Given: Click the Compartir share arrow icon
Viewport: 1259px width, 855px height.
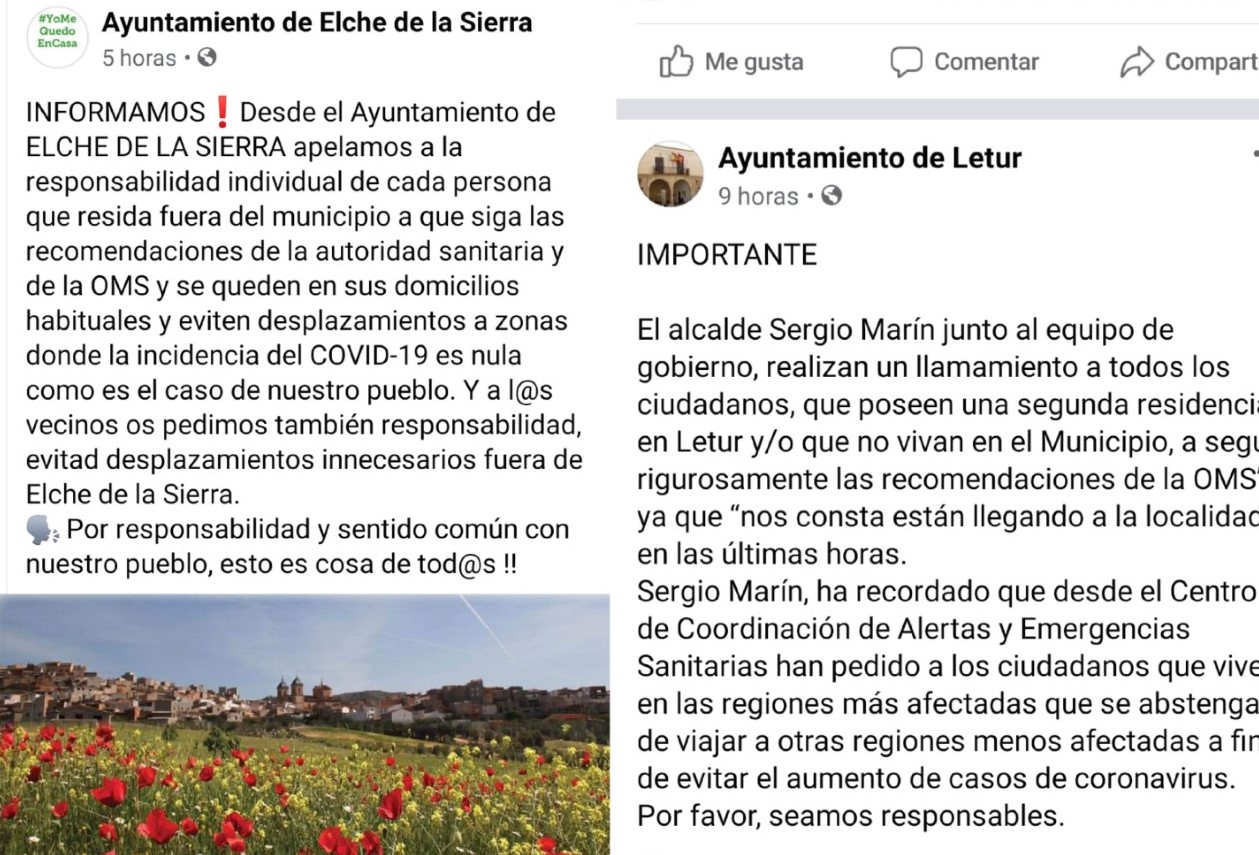Looking at the screenshot, I should [x=1137, y=62].
